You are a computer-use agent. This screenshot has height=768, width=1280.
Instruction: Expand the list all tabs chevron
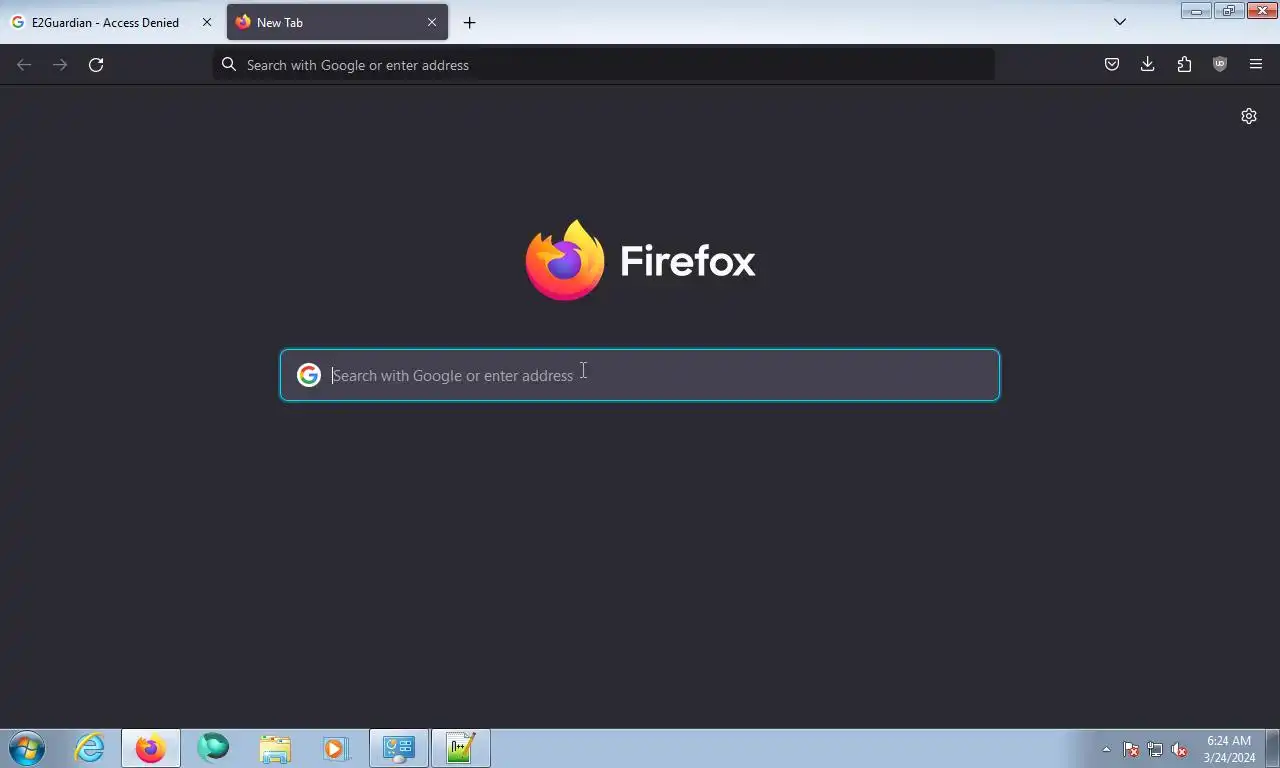pyautogui.click(x=1120, y=22)
